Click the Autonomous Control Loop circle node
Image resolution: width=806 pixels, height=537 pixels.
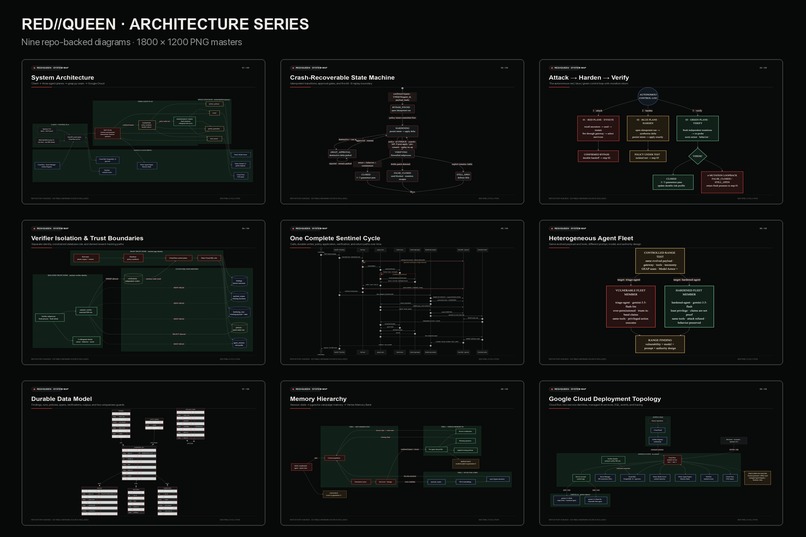(x=648, y=97)
